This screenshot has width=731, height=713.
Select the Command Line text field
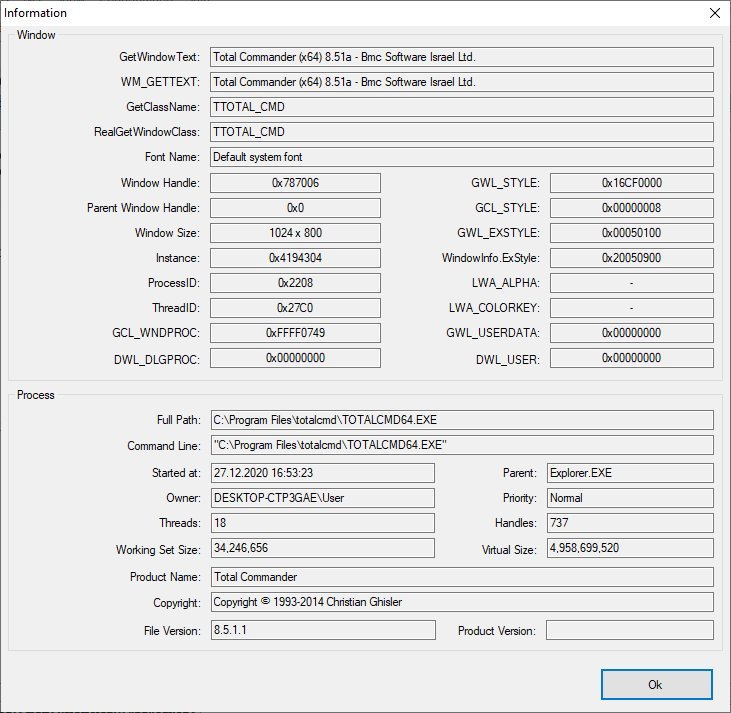pos(461,446)
